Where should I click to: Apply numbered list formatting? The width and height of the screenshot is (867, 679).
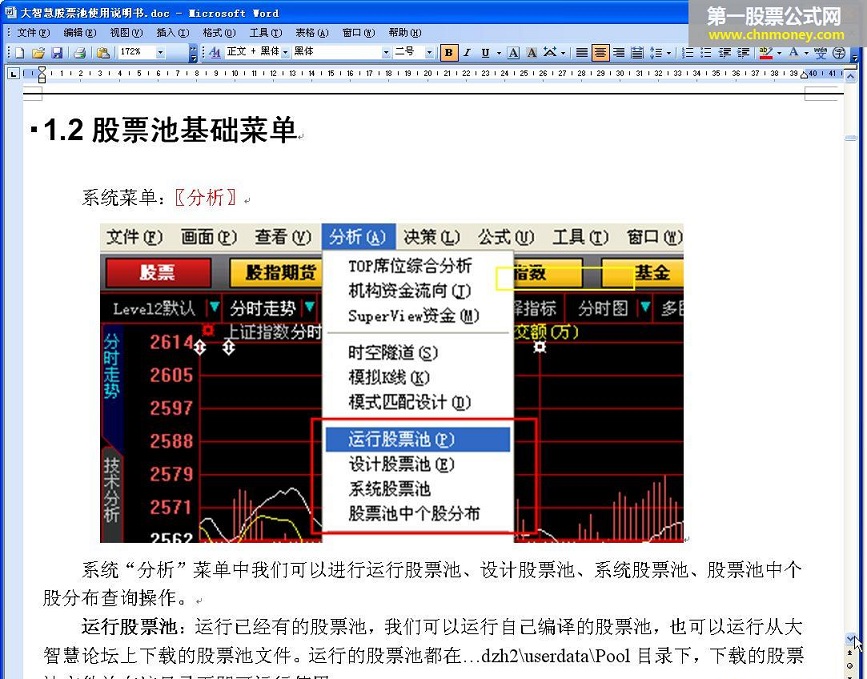click(x=688, y=53)
